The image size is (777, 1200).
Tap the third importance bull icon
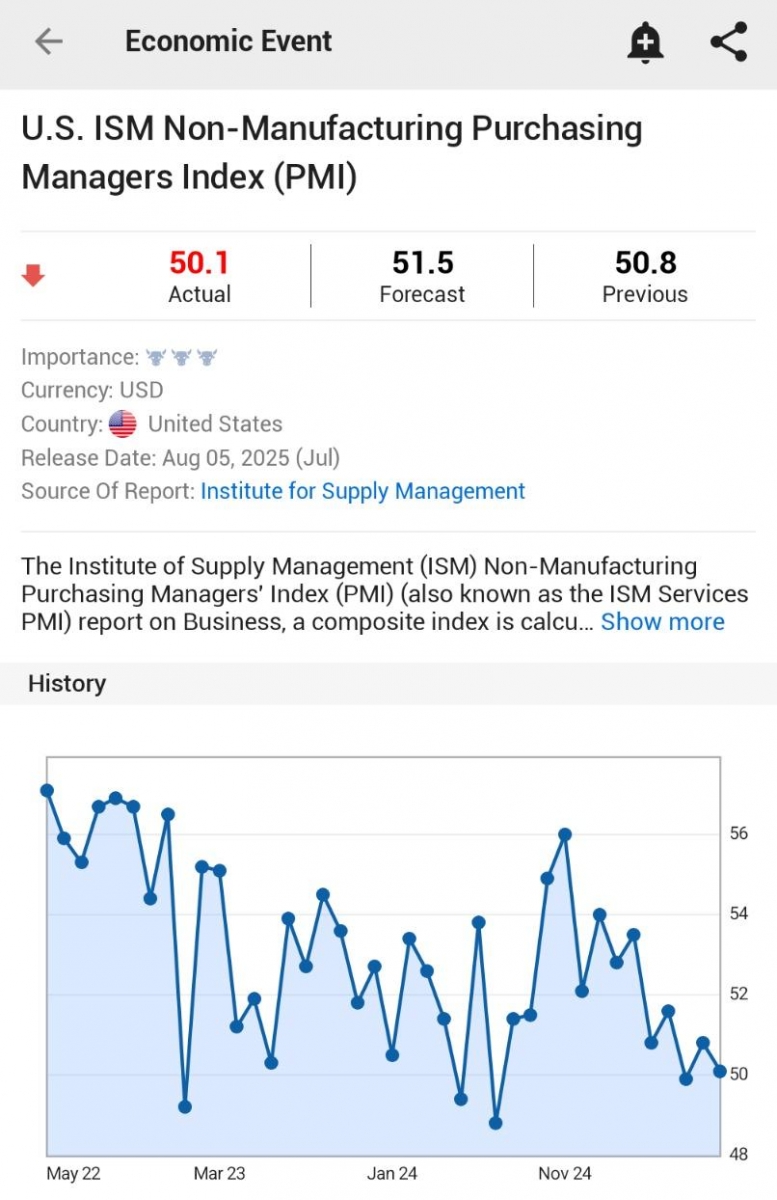point(207,357)
